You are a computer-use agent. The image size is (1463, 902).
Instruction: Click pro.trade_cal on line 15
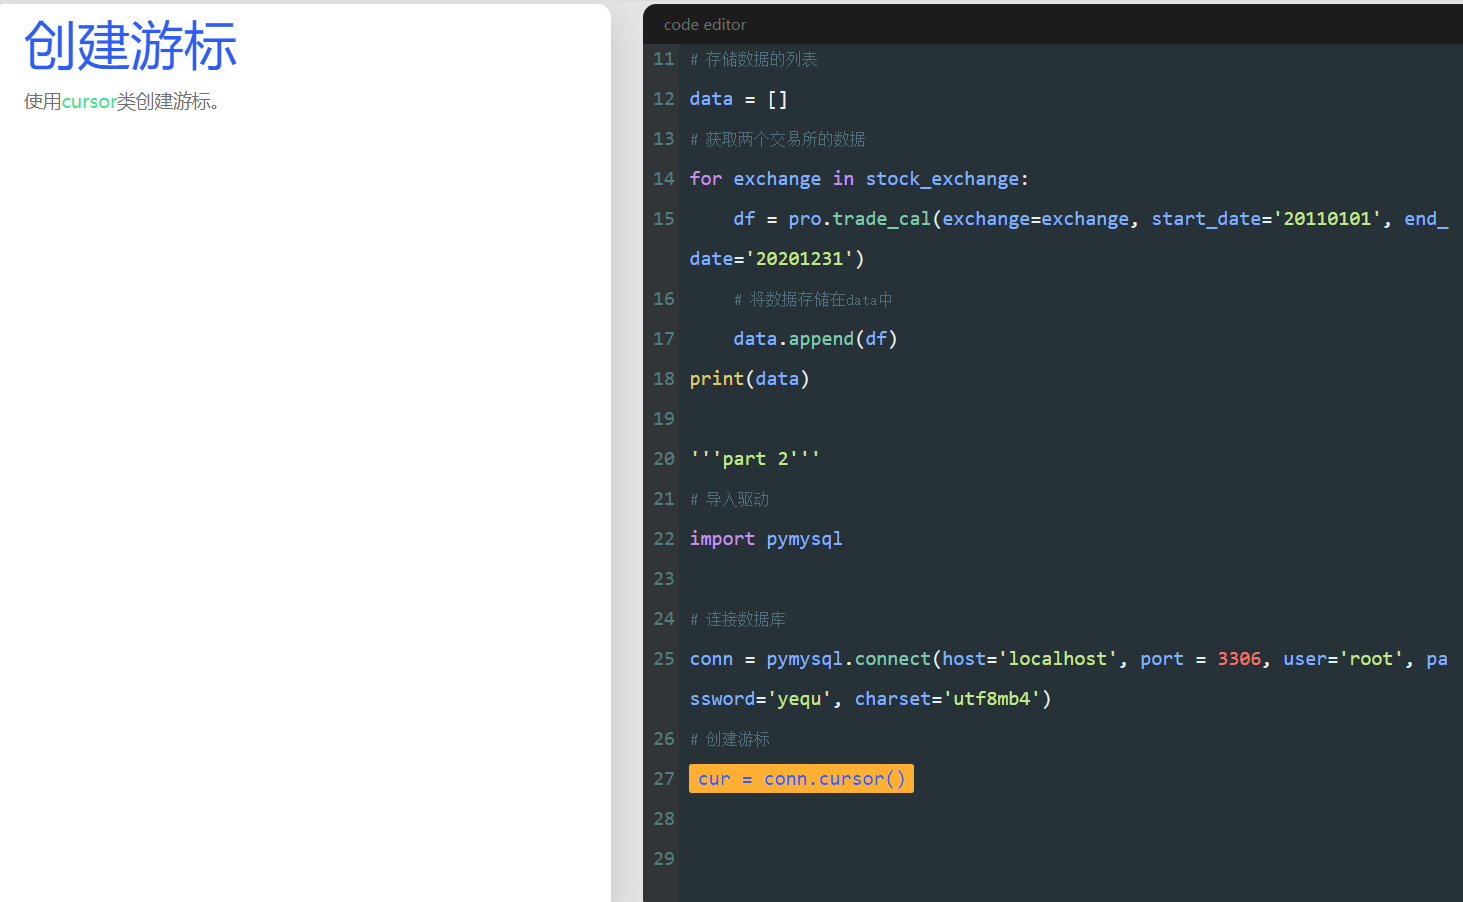pos(859,219)
